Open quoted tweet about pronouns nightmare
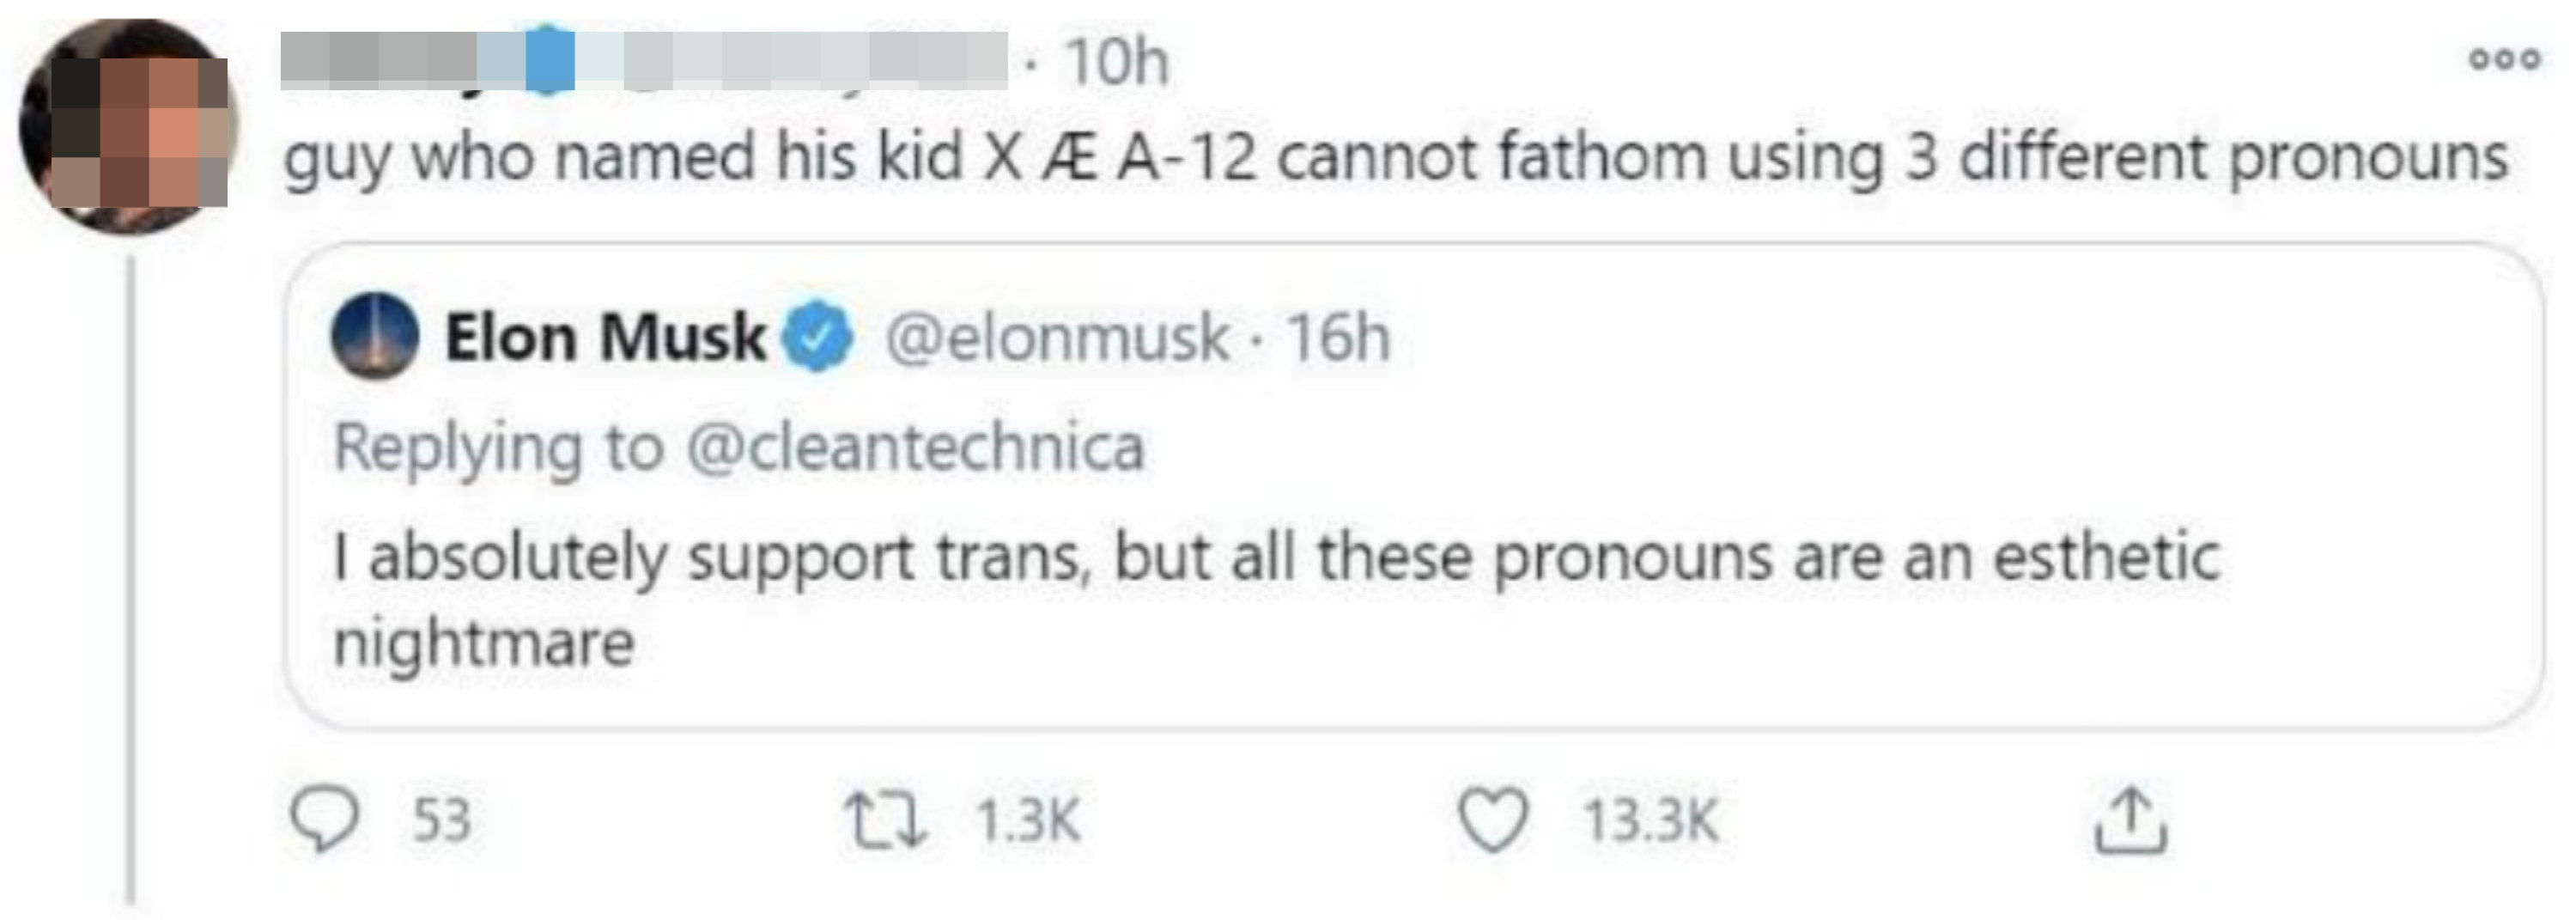The width and height of the screenshot is (2576, 920). (x=1412, y=486)
